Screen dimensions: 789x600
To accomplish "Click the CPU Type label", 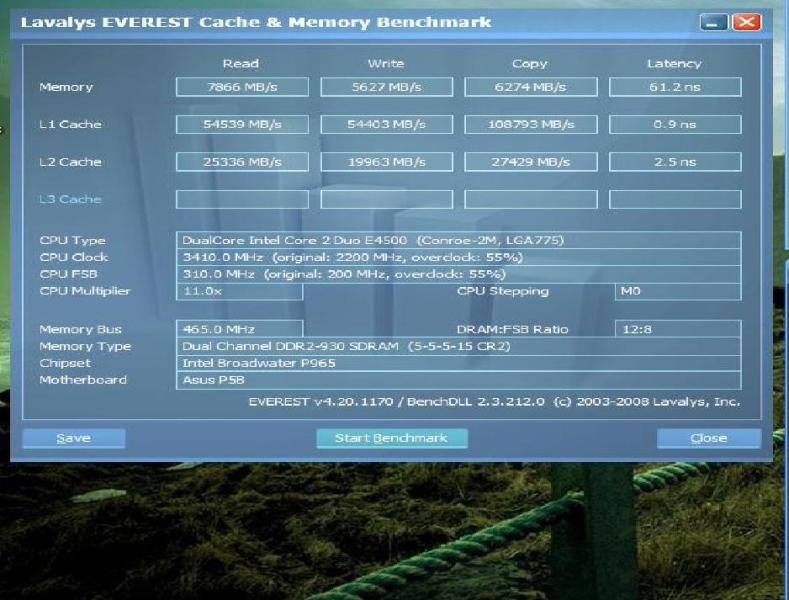I will 72,241.
